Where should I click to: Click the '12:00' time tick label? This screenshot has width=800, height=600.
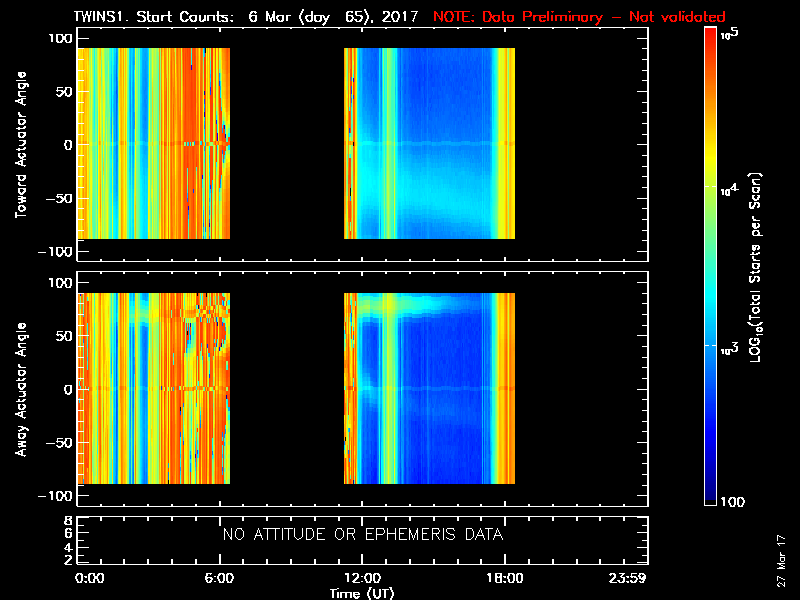coord(362,578)
